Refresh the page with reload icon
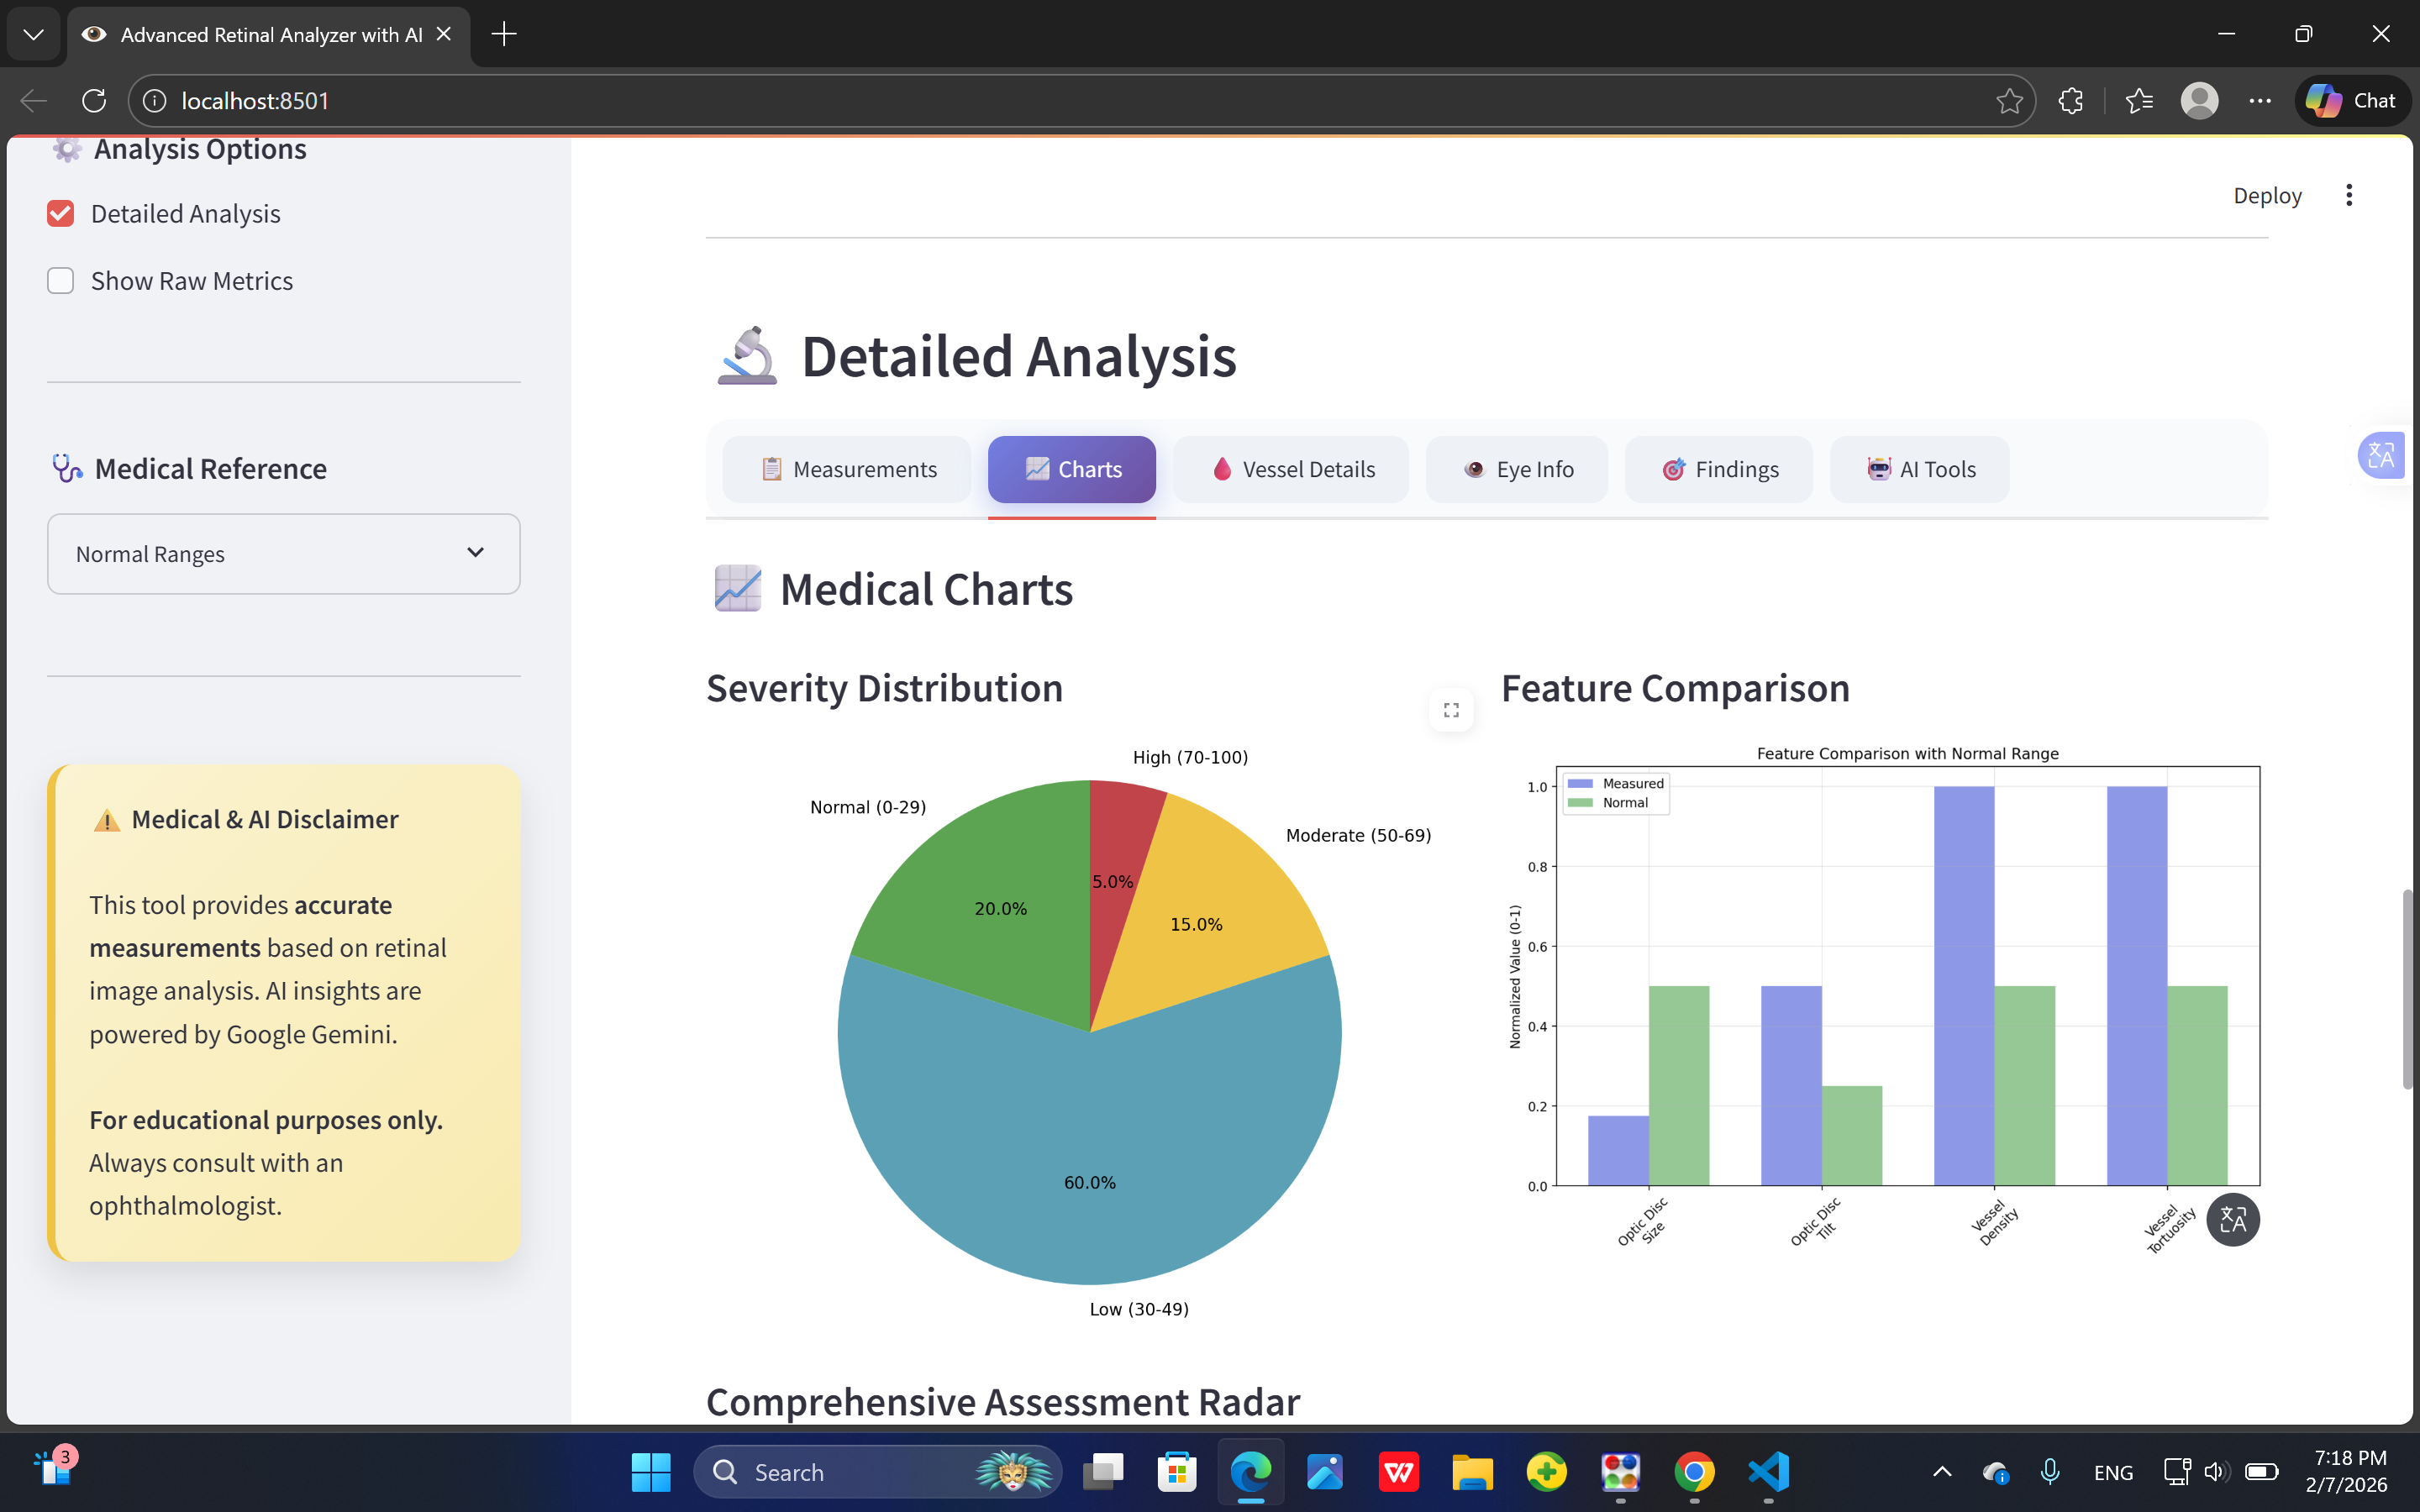 pos(94,101)
